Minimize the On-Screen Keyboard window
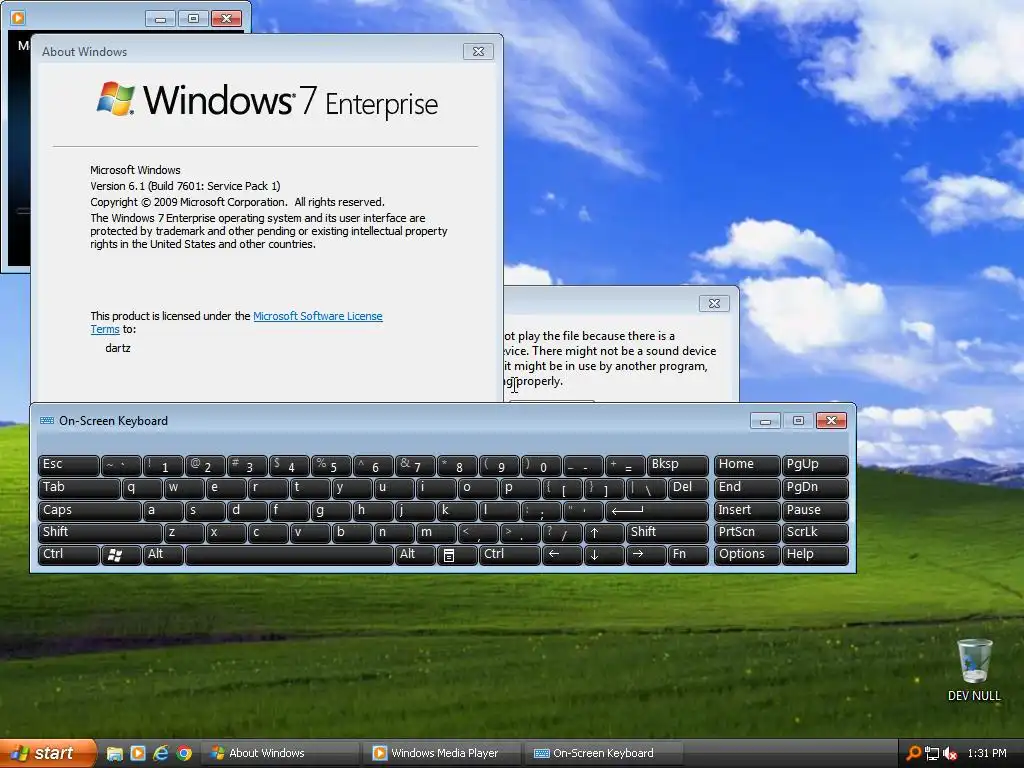The image size is (1024, 768). tap(765, 421)
